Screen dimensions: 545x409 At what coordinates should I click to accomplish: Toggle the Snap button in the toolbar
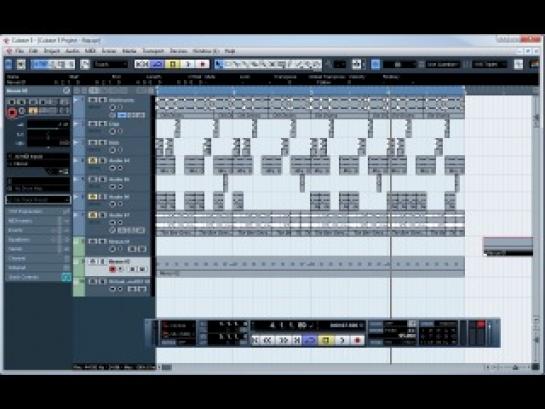click(x=375, y=64)
